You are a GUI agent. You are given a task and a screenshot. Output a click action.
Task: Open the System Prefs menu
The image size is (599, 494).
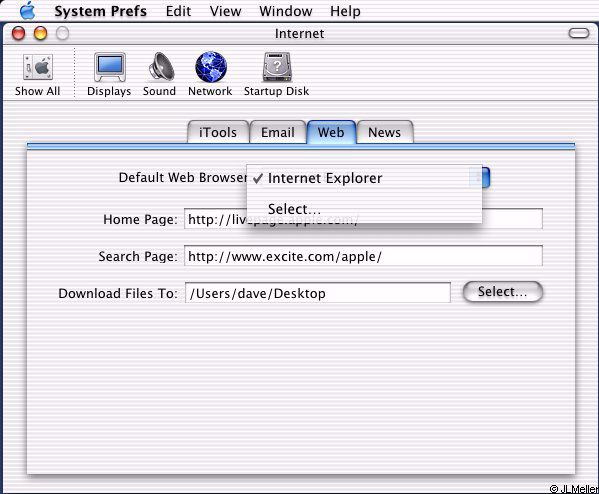100,11
